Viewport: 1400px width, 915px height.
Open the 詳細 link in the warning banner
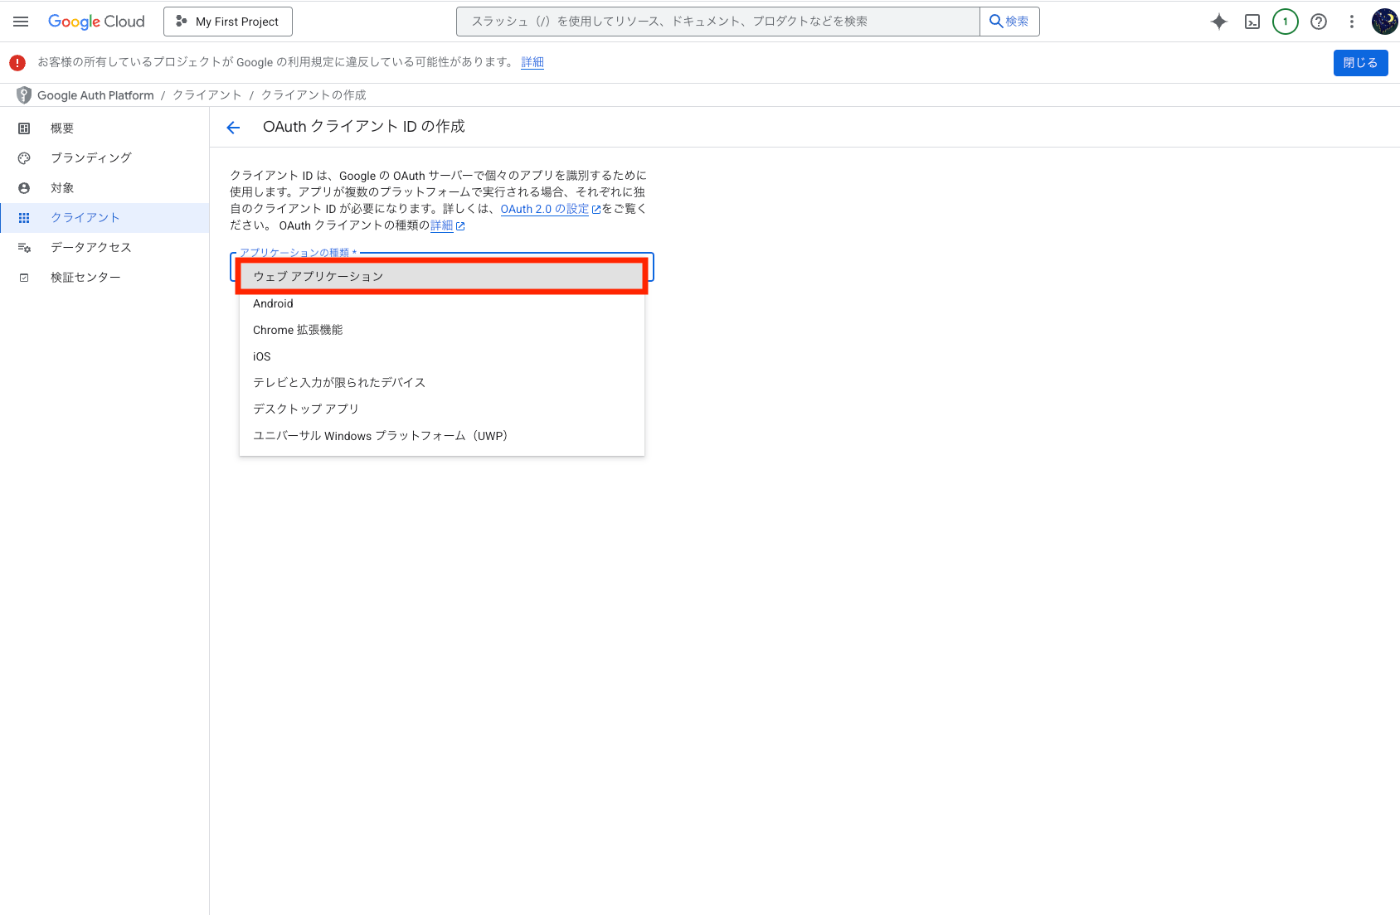coord(532,62)
